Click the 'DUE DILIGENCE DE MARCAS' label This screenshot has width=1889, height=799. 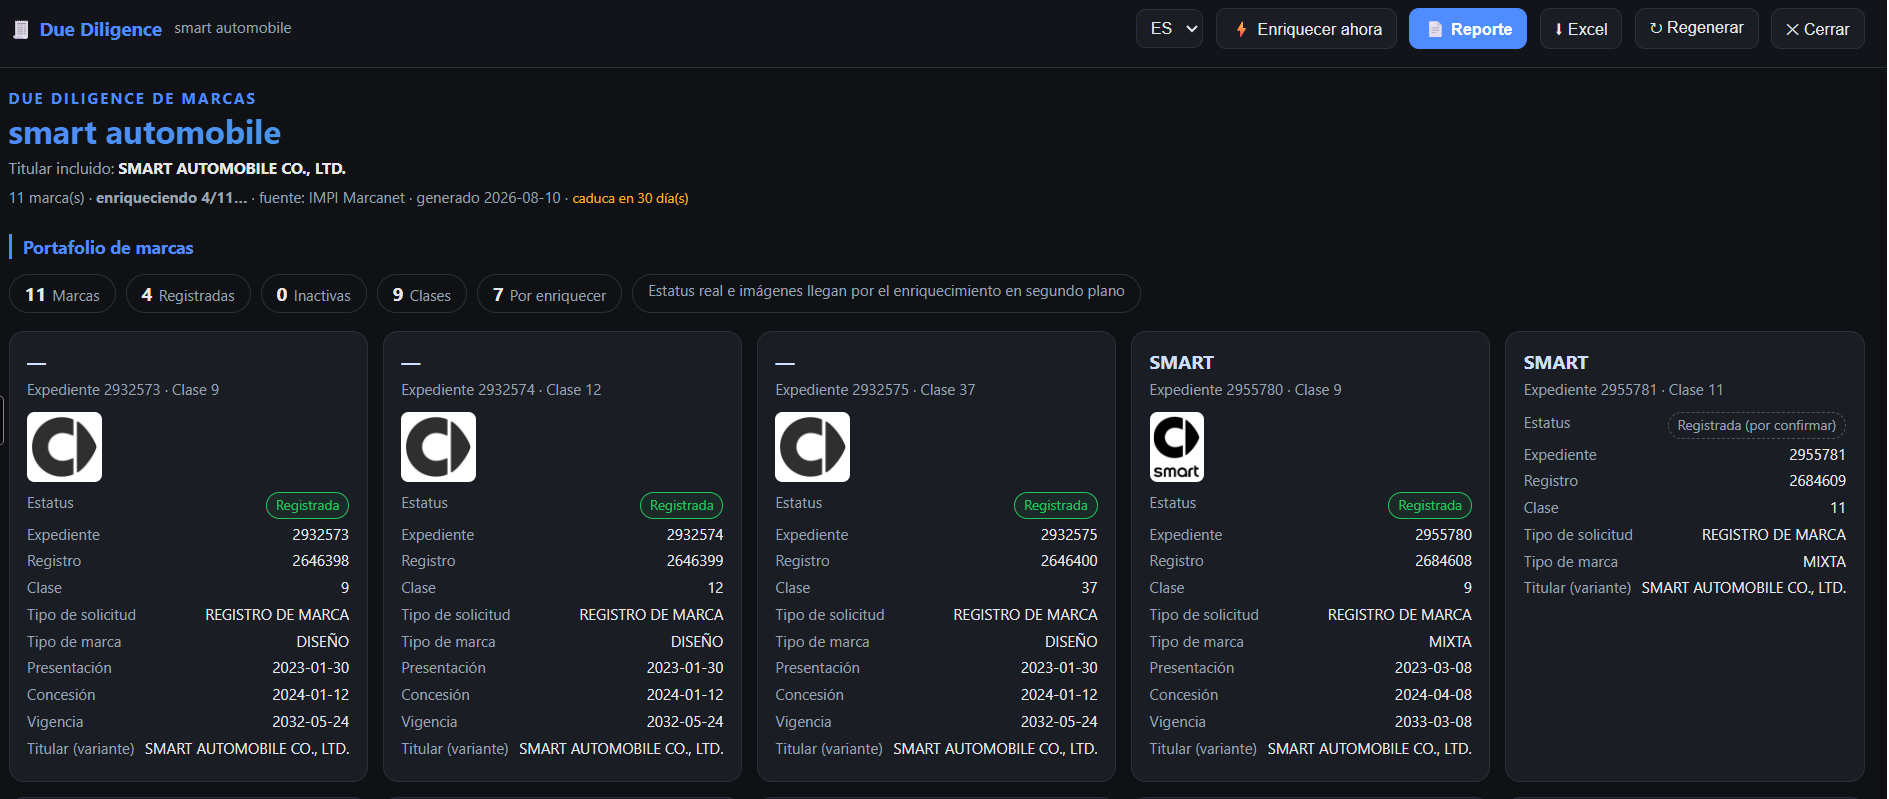[x=132, y=99]
